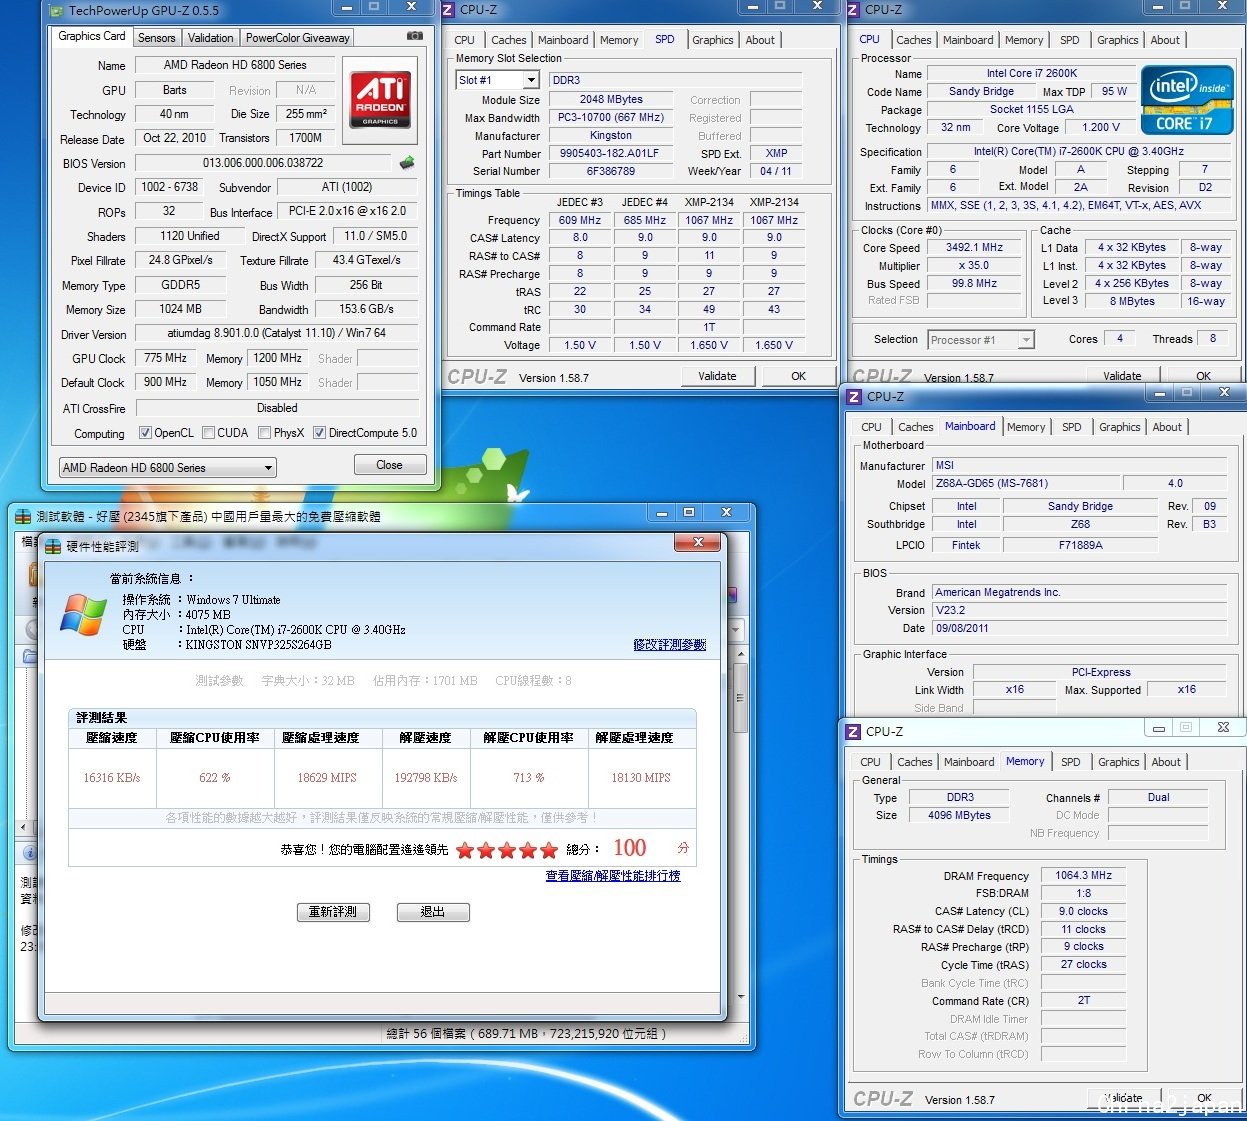1247x1121 pixels.
Task: Click the Manufacturer value Kingston
Action: [x=610, y=136]
